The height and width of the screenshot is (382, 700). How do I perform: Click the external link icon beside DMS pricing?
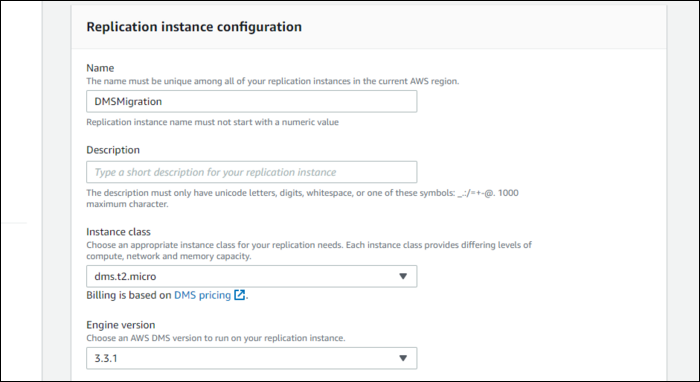click(240, 295)
